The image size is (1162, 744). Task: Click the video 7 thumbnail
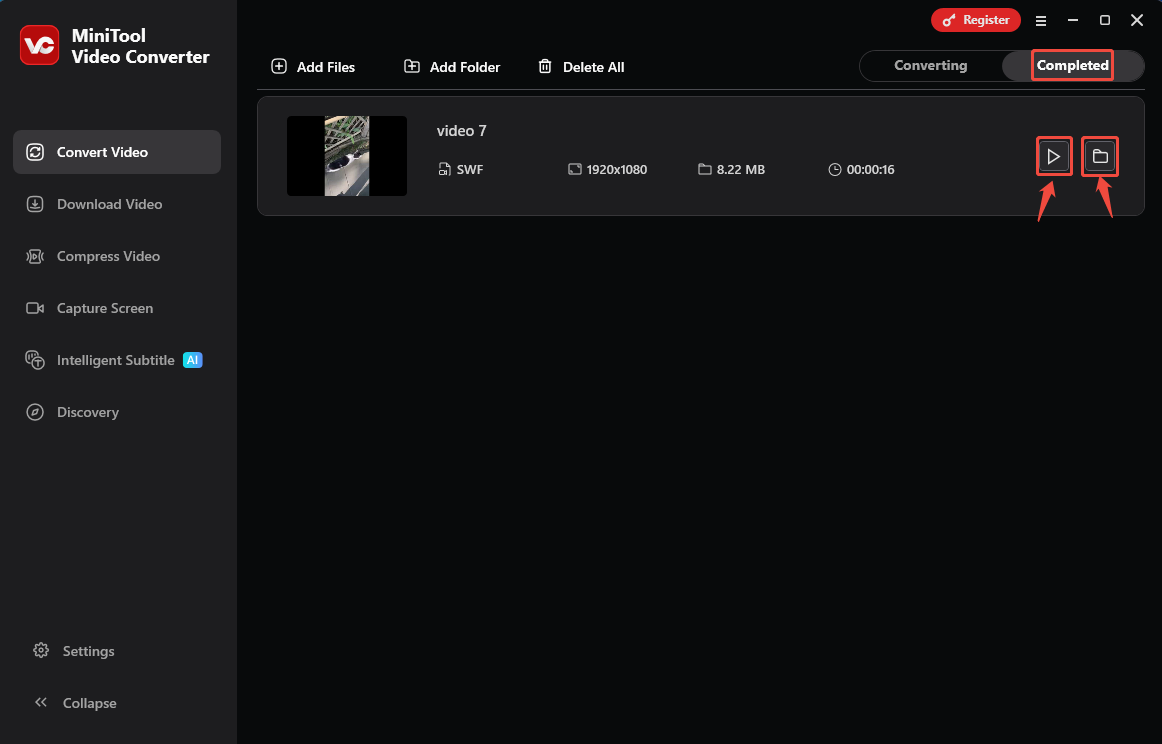tap(347, 156)
